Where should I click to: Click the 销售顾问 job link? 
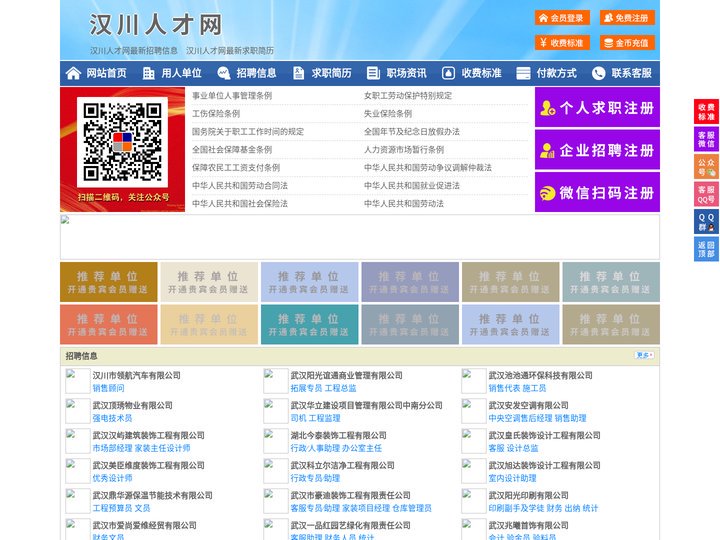(108, 388)
